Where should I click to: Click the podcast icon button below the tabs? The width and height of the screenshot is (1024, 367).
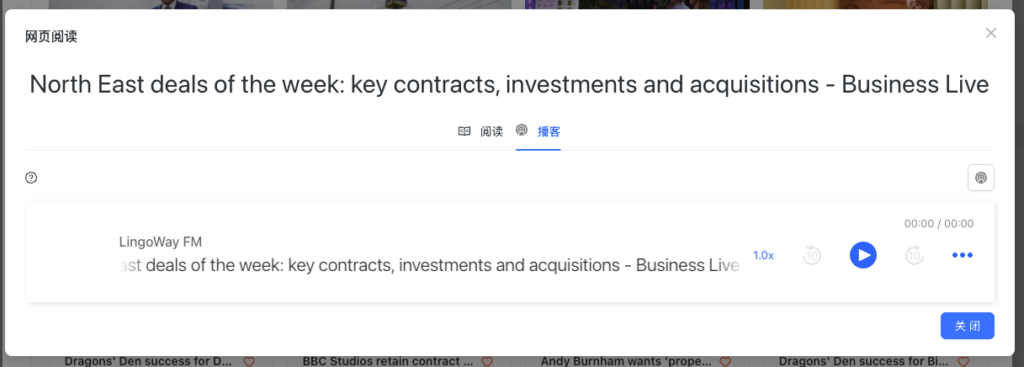pyautogui.click(x=980, y=178)
